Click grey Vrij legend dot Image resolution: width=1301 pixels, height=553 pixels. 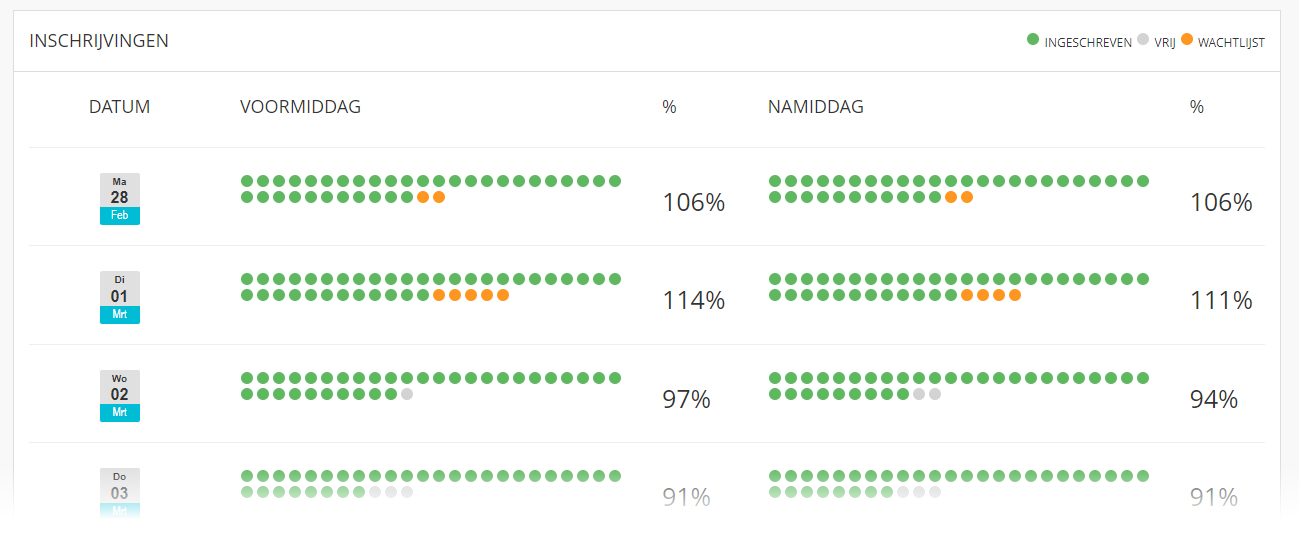1143,40
